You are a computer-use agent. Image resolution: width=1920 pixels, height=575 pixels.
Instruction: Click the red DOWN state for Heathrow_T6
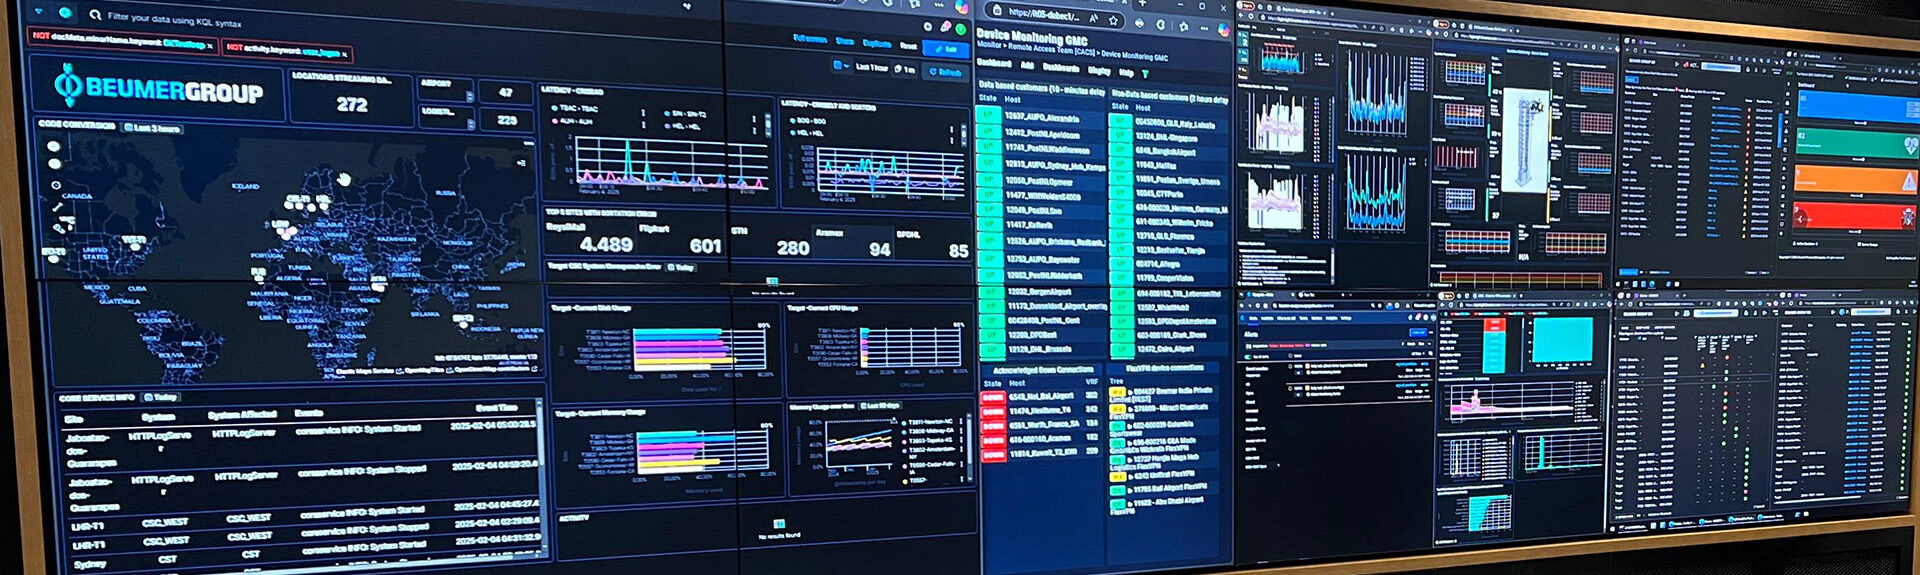992,411
